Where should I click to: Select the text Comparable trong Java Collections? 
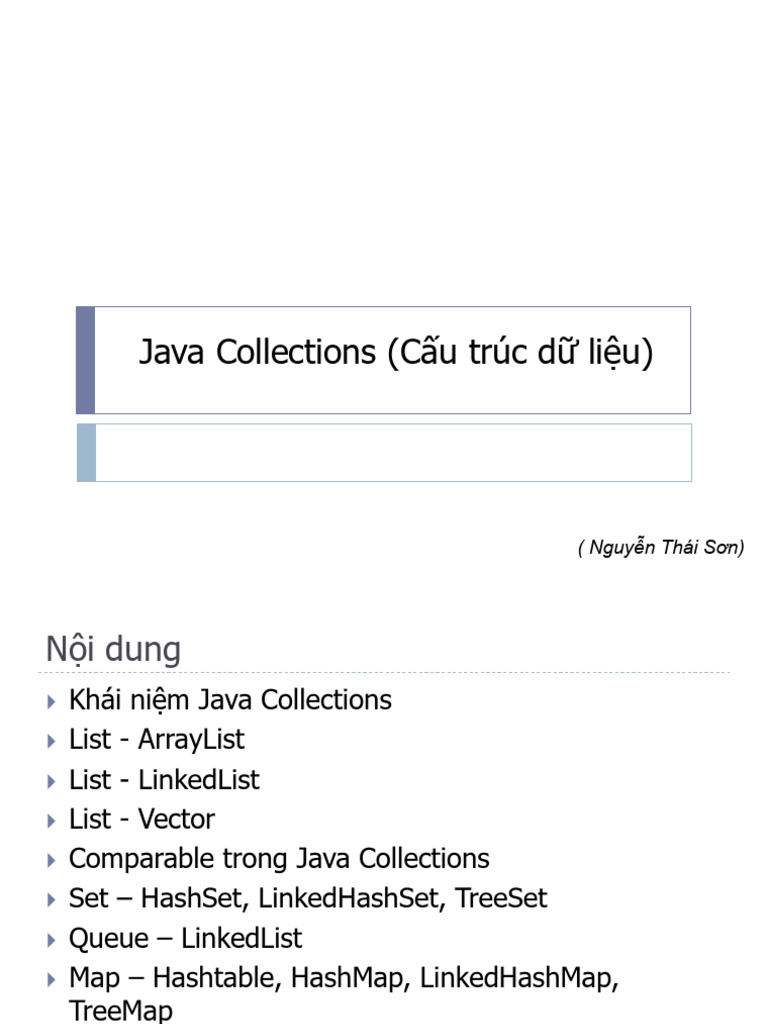click(x=279, y=859)
